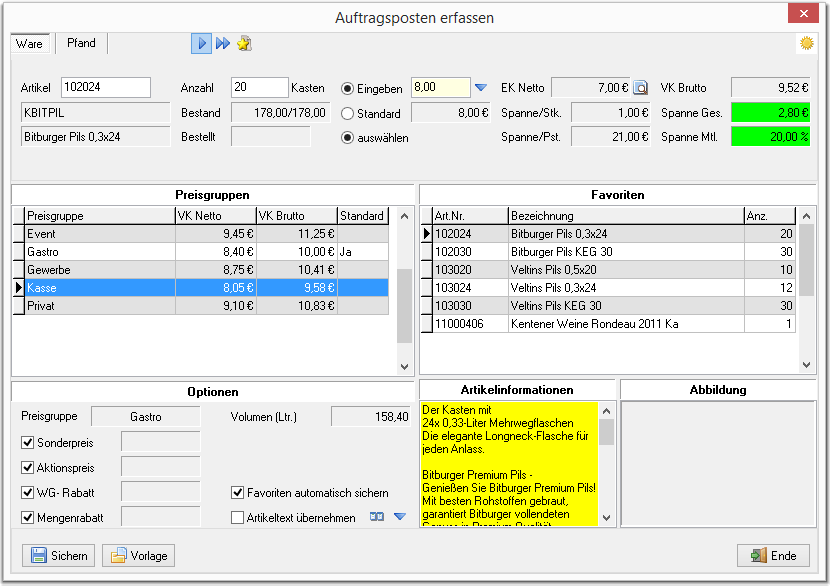Enable the Artikeltext übernehmen checkbox
Viewport: 830px width, 586px height.
[238, 517]
